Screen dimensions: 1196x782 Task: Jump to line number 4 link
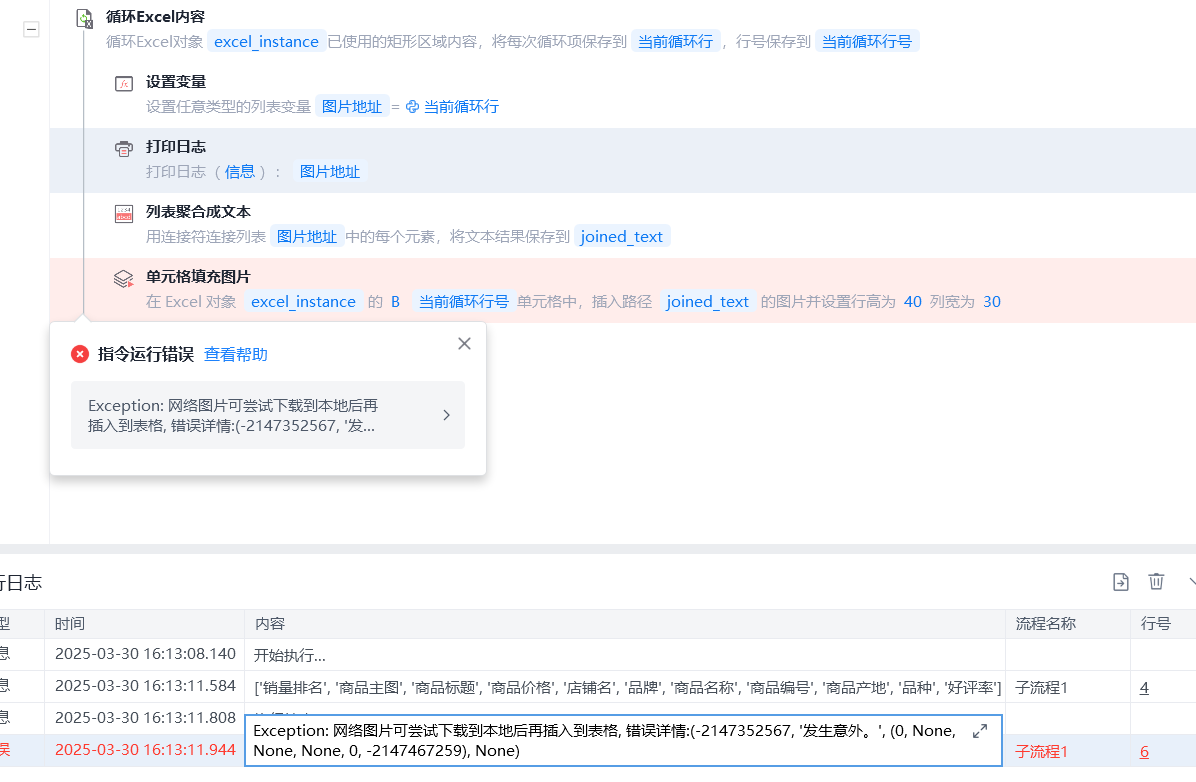tap(1144, 687)
